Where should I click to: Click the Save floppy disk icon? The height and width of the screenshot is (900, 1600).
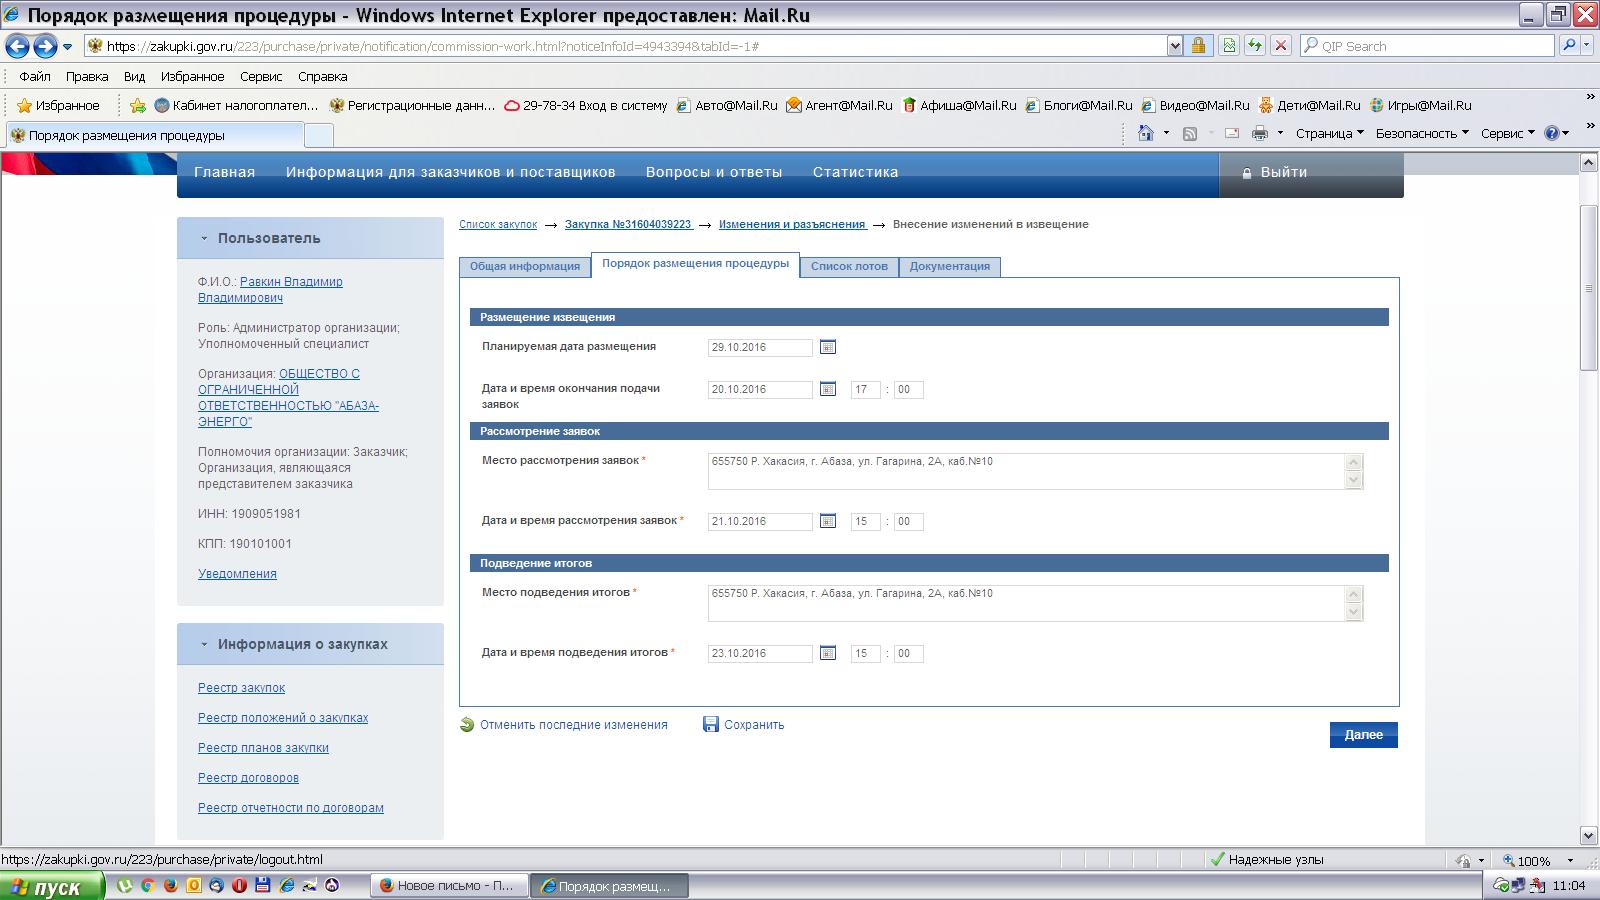coord(711,725)
